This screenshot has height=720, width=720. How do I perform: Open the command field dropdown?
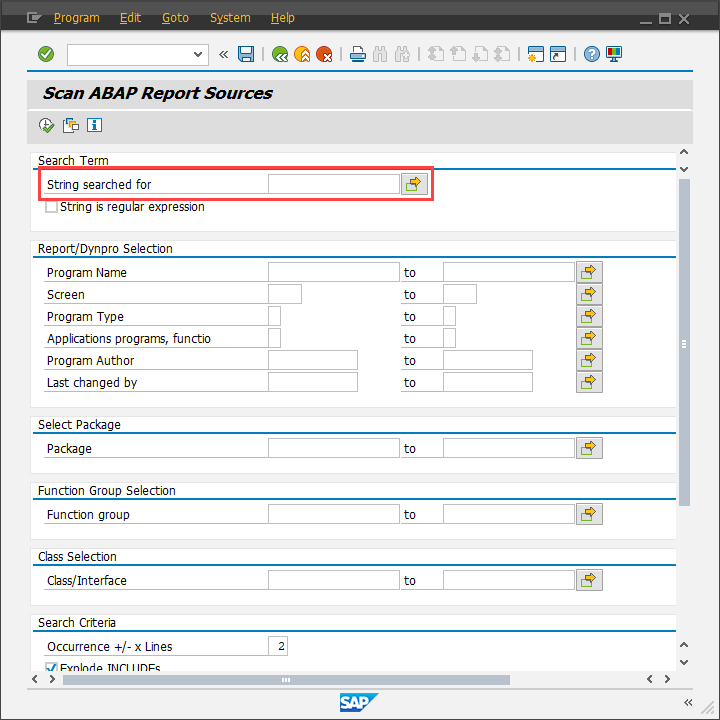[x=198, y=54]
